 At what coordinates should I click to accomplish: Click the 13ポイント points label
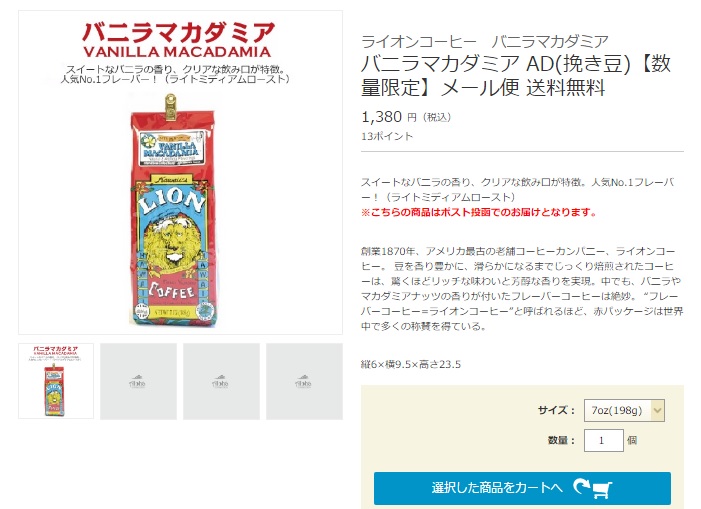coord(384,136)
